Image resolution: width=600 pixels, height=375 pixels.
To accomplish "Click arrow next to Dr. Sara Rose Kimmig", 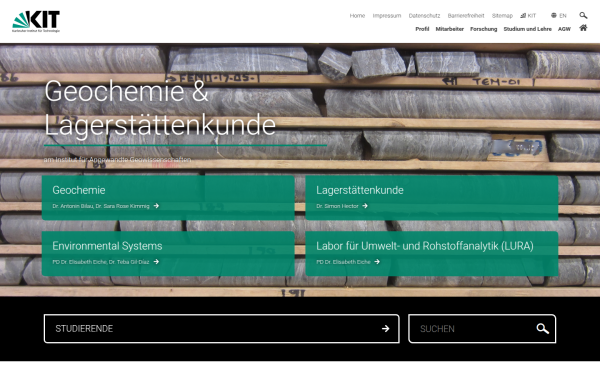I will 156,206.
